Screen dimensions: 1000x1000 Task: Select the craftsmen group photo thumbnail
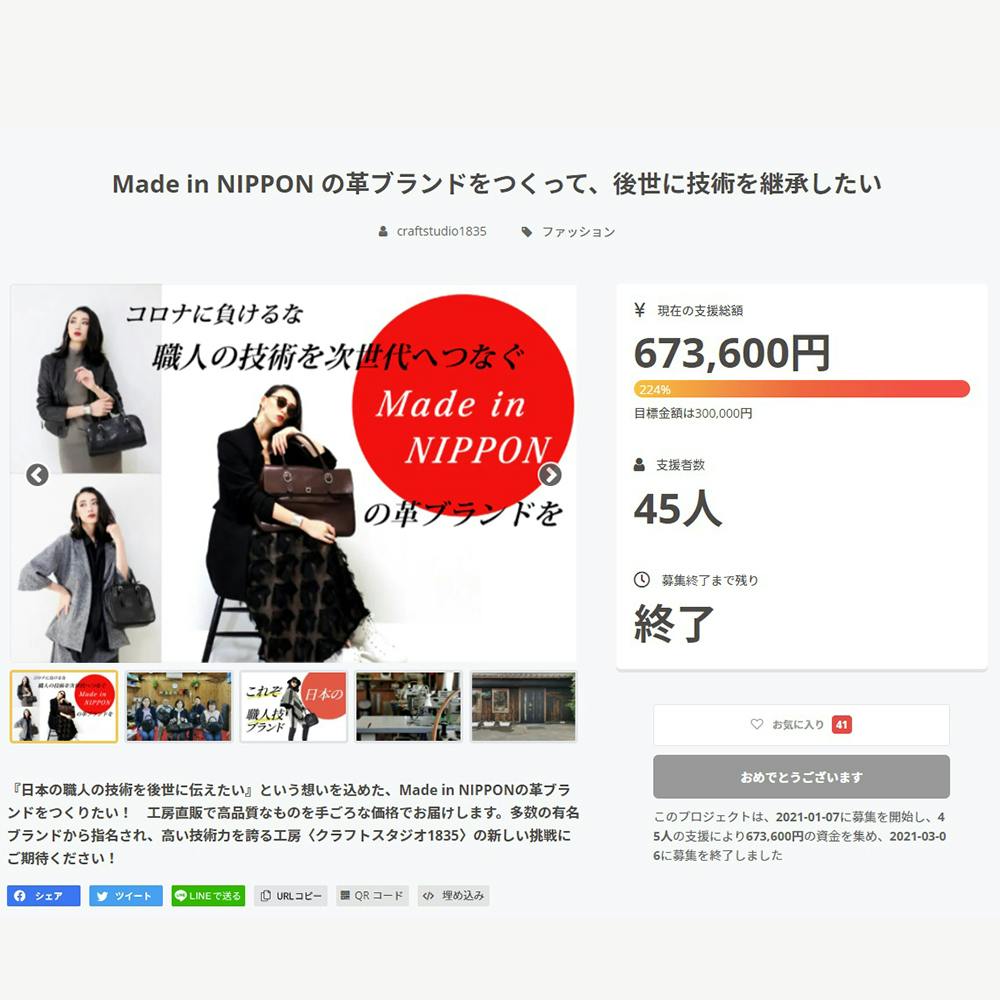[x=179, y=707]
